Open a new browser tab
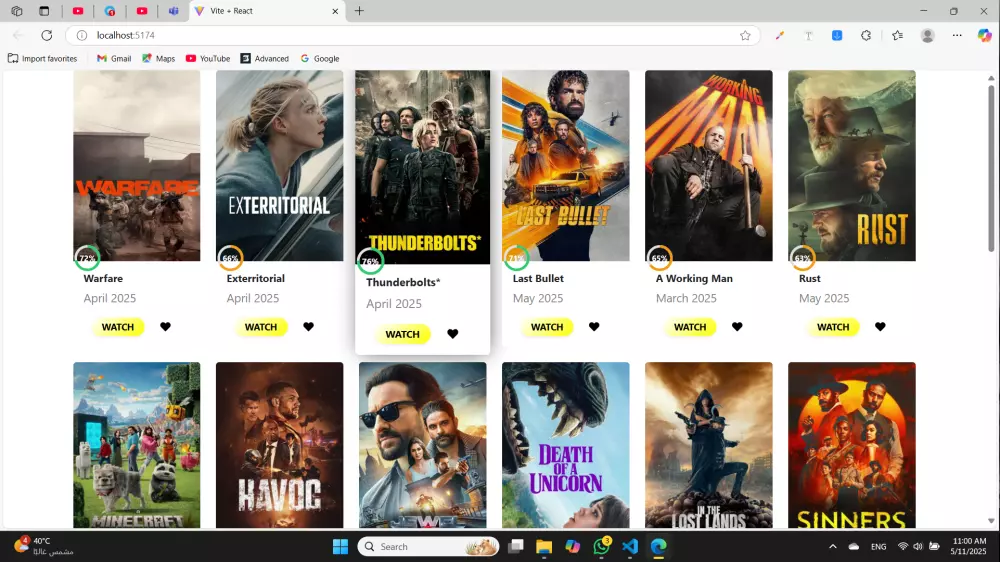Viewport: 1000px width, 562px height. click(x=360, y=11)
